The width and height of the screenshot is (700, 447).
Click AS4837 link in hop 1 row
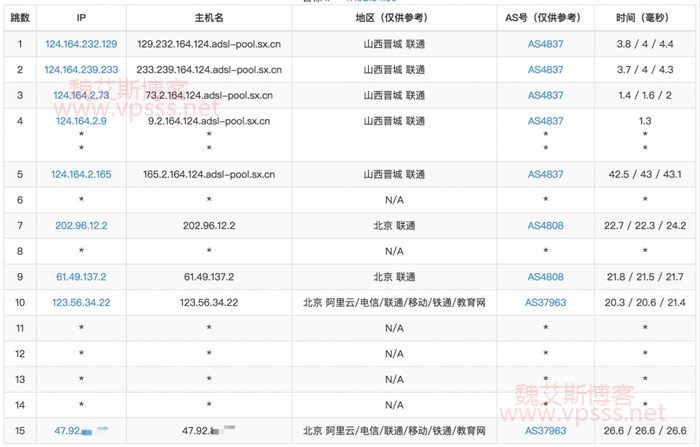(545, 44)
